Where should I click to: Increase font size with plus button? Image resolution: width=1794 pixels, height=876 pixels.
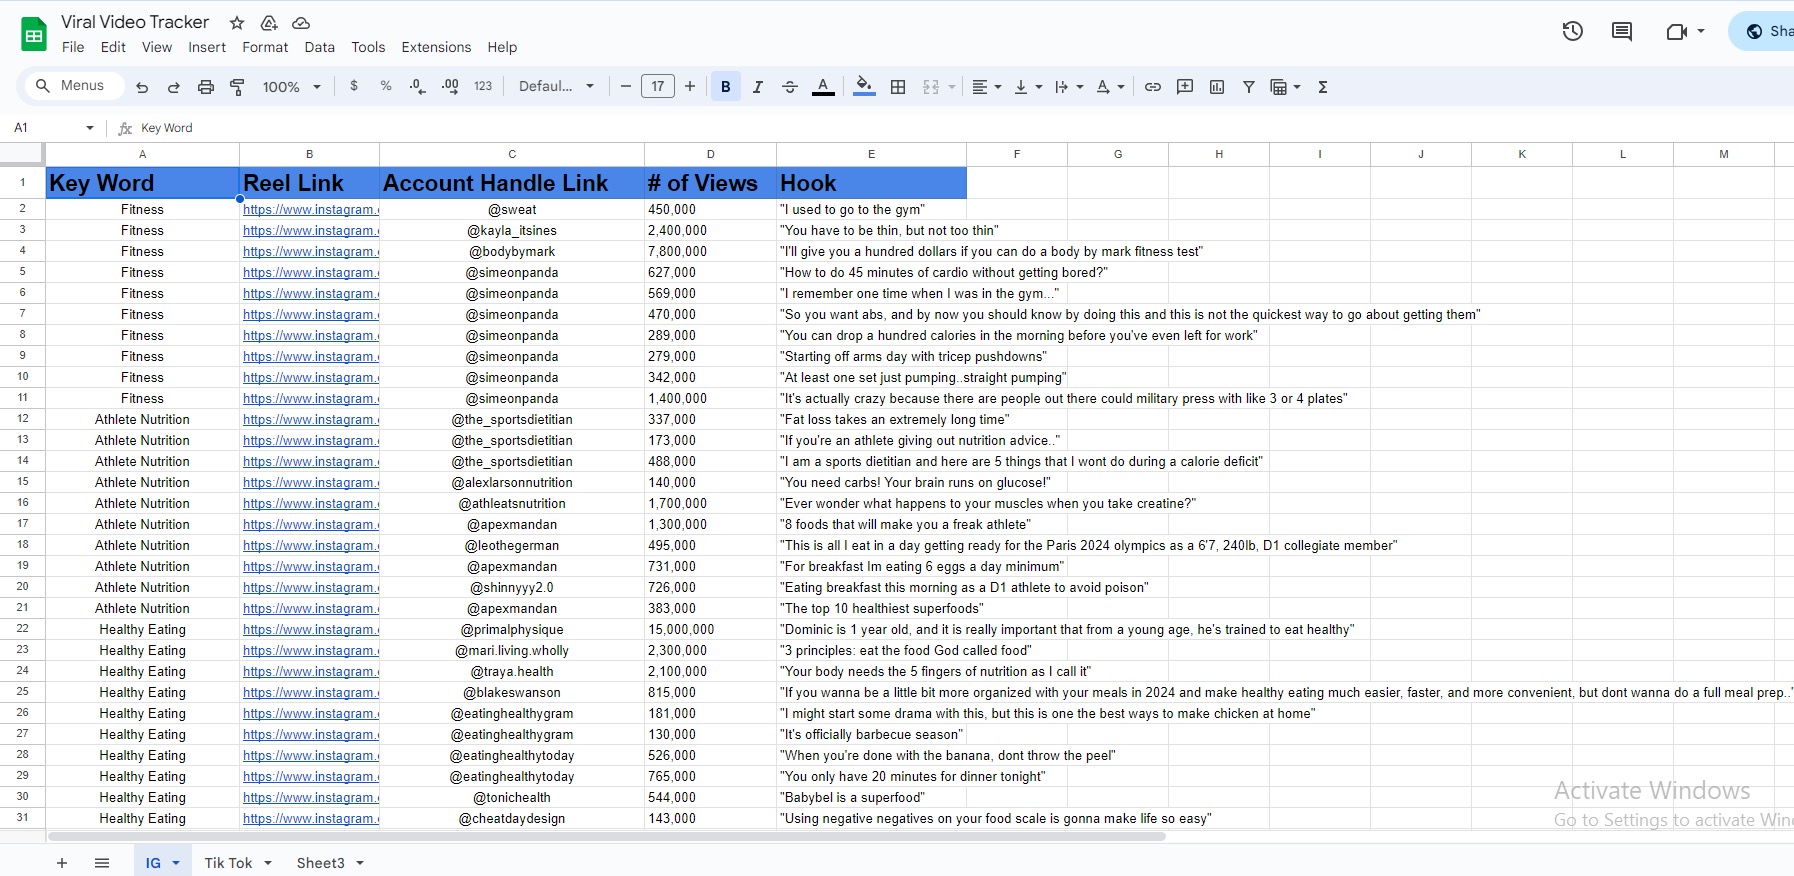click(690, 87)
